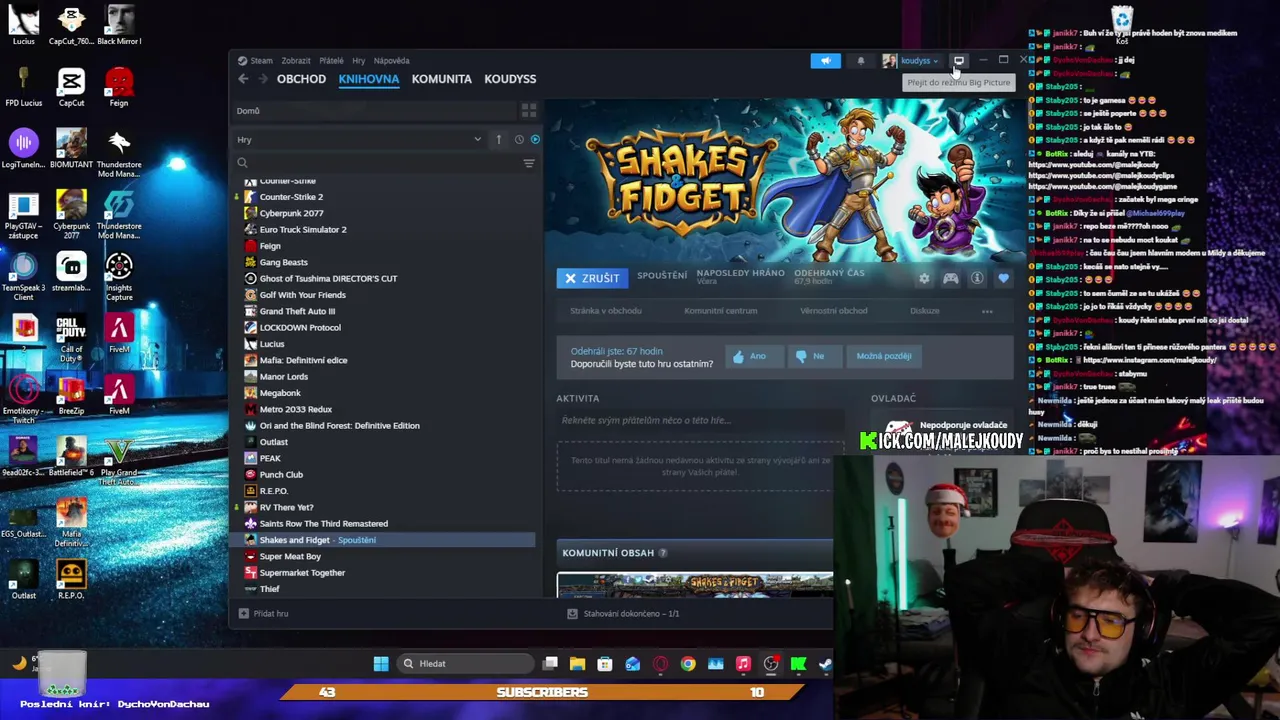Open Opera browser from the taskbar
The height and width of the screenshot is (720, 1280).
tap(660, 663)
